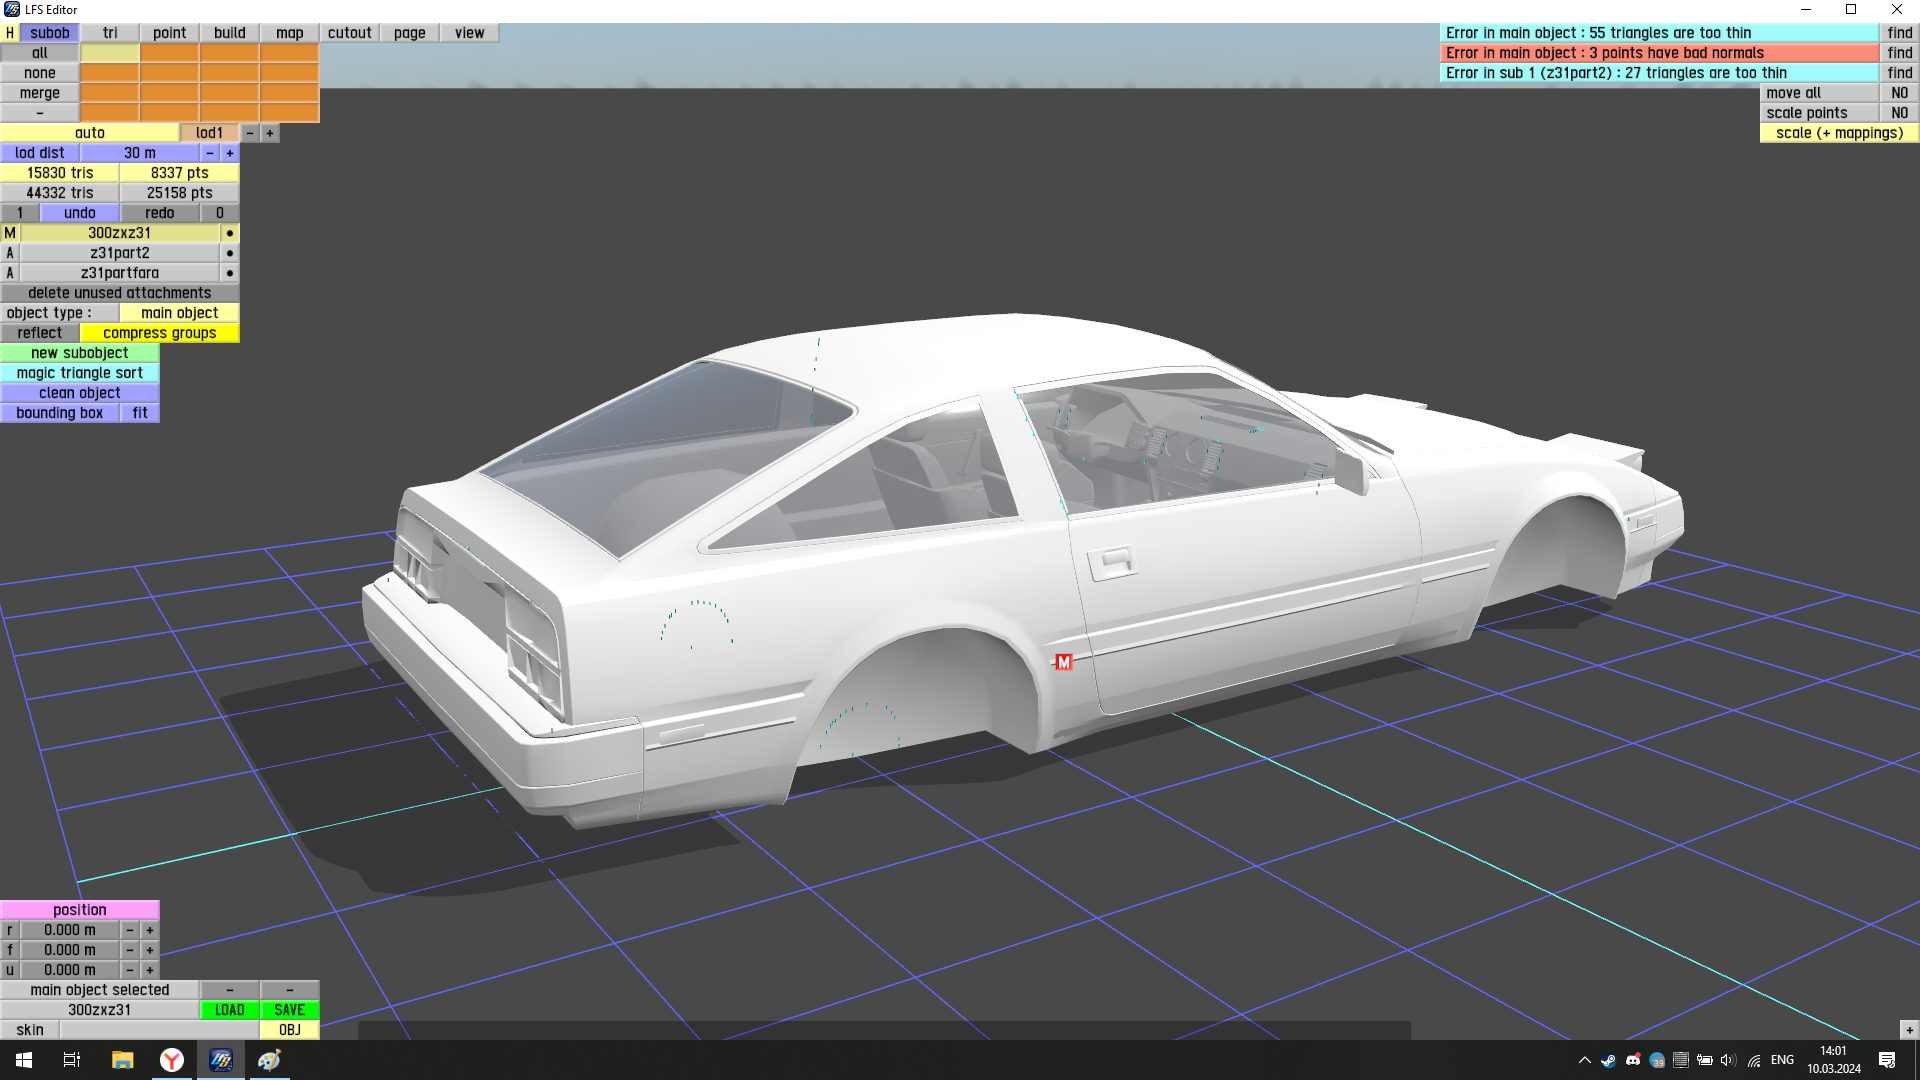
Task: Switch to the cutout tab
Action: [349, 33]
